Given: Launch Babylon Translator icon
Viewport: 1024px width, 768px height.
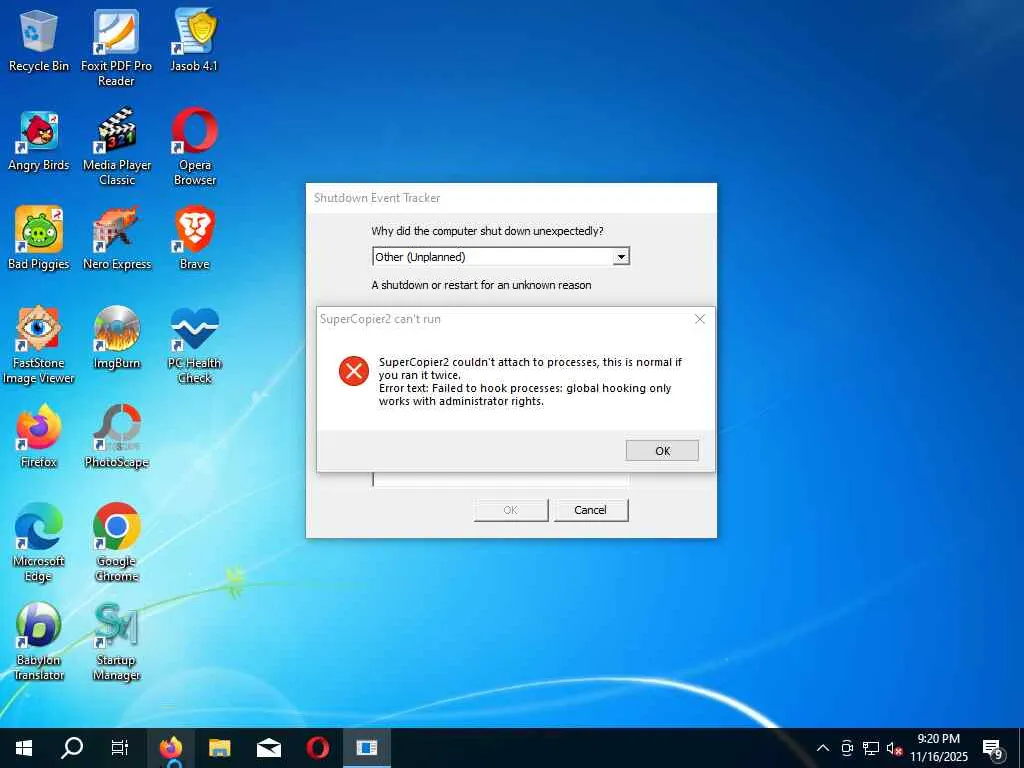Looking at the screenshot, I should tap(39, 641).
